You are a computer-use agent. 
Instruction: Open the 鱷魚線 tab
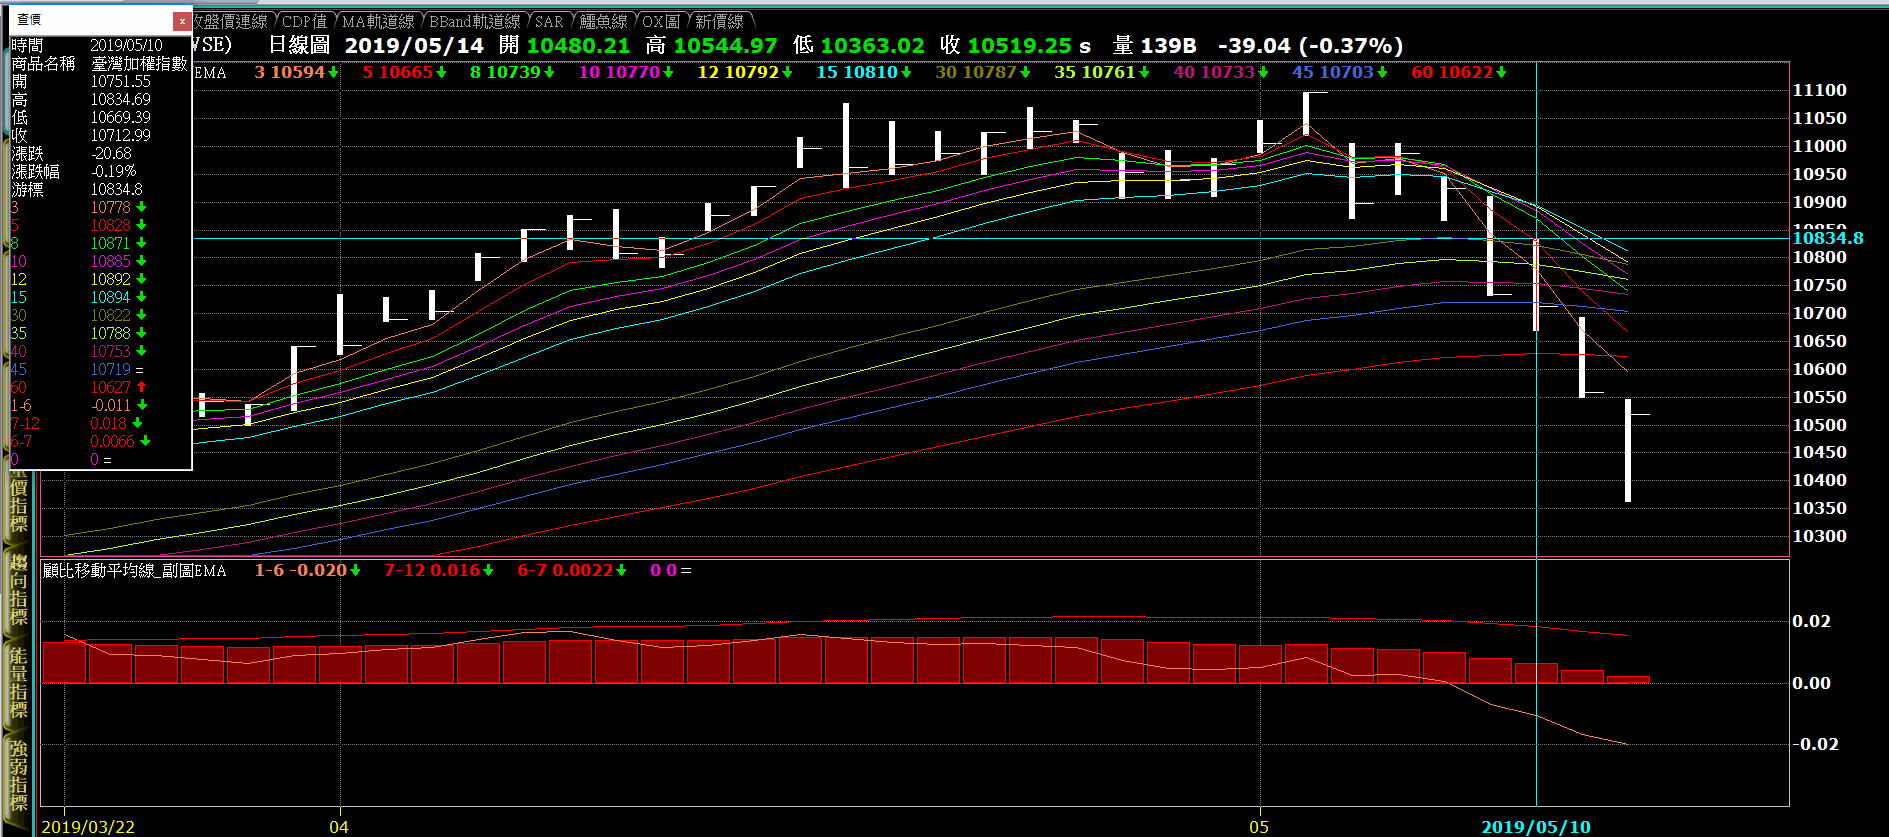(604, 21)
